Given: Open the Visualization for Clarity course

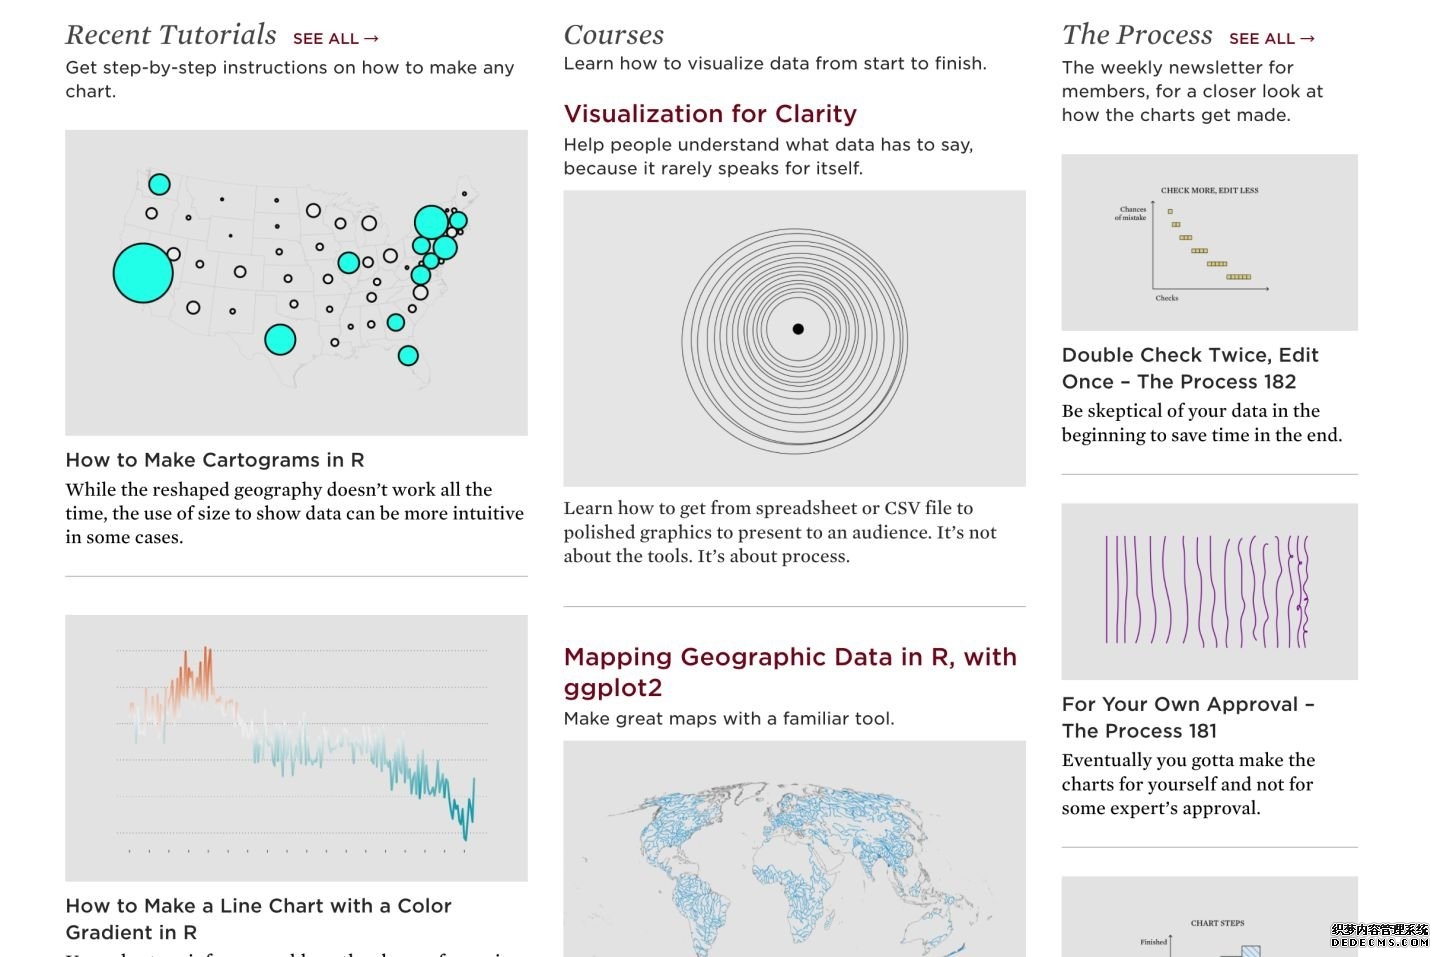Looking at the screenshot, I should tap(710, 114).
